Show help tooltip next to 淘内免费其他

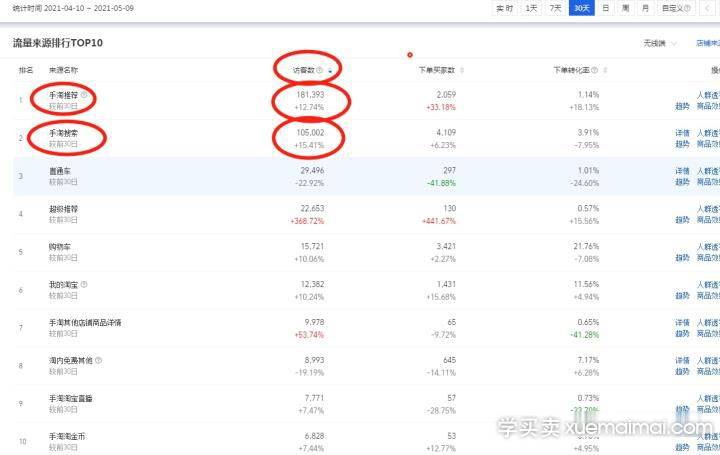point(99,360)
